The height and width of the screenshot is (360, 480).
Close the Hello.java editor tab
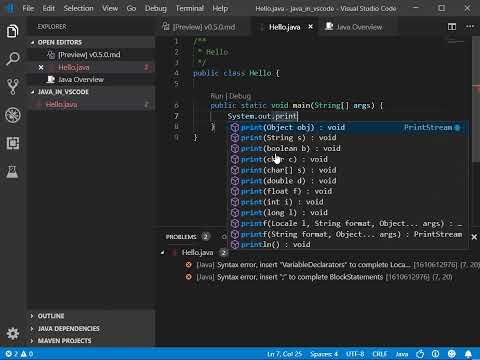[x=310, y=27]
